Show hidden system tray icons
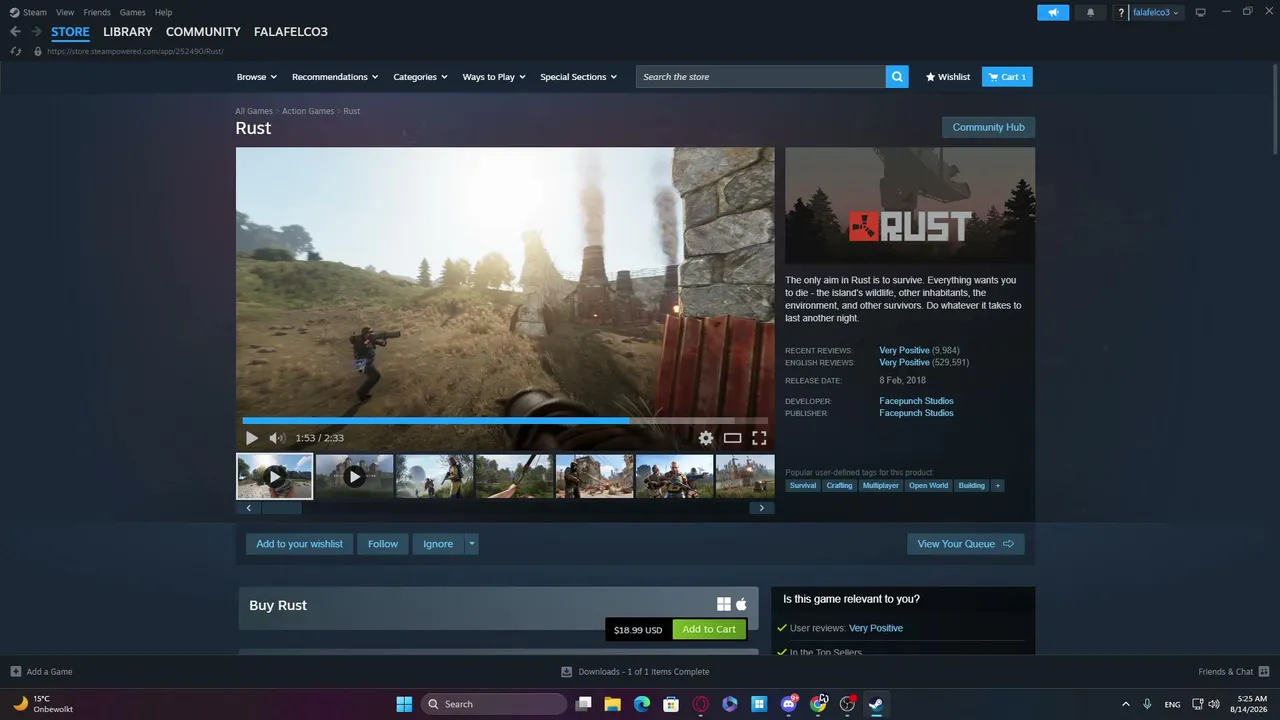The width and height of the screenshot is (1280, 720). pyautogui.click(x=1125, y=704)
